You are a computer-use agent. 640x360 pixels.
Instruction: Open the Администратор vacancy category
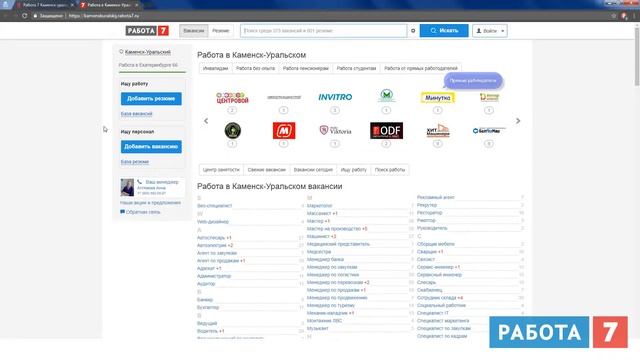[214, 276]
